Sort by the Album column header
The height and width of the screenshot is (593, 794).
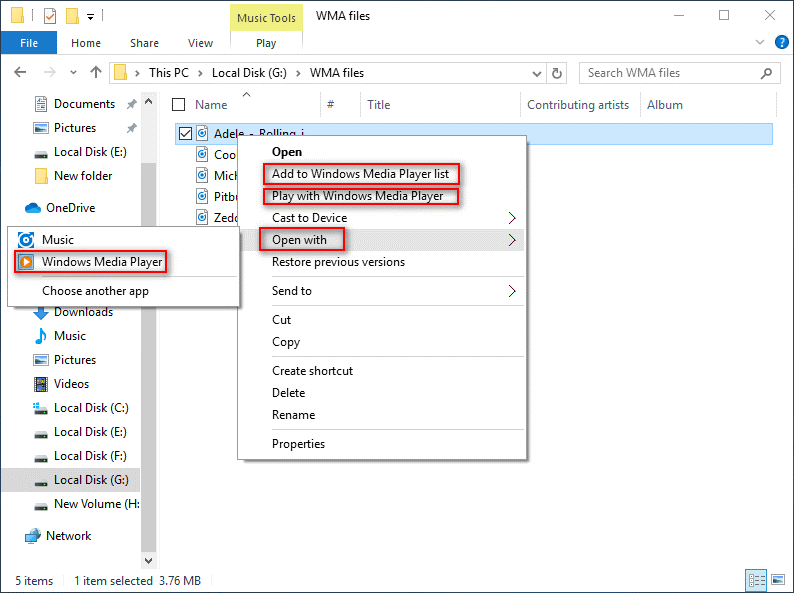[x=664, y=105]
